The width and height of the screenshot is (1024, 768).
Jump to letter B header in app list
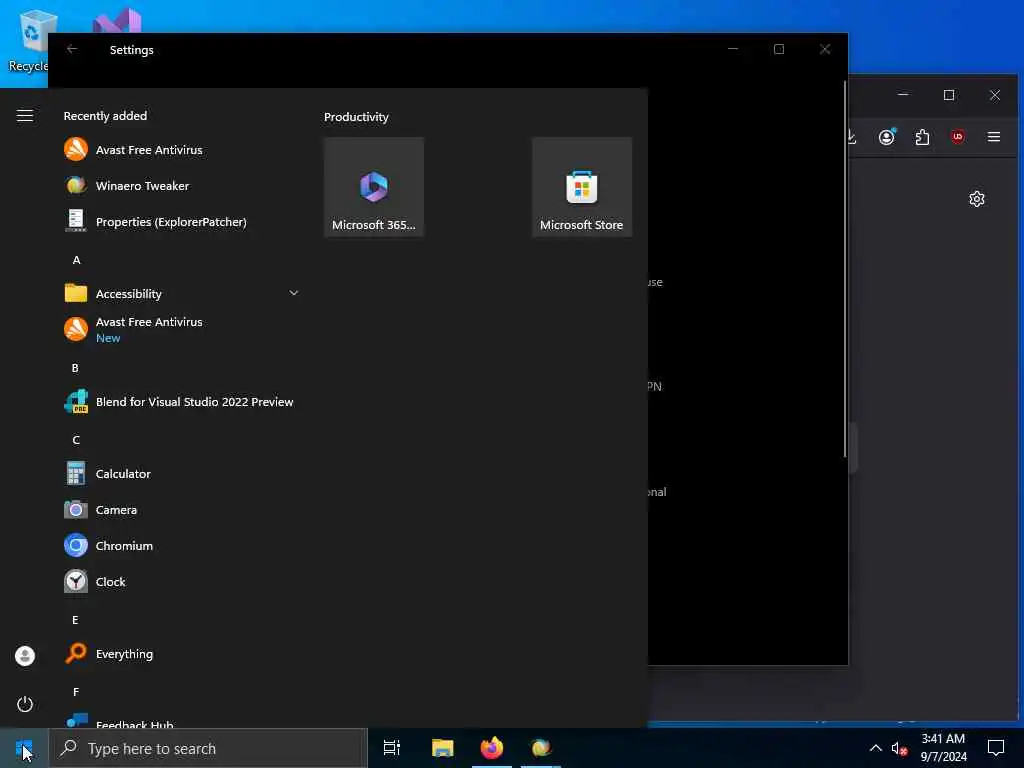click(x=75, y=368)
